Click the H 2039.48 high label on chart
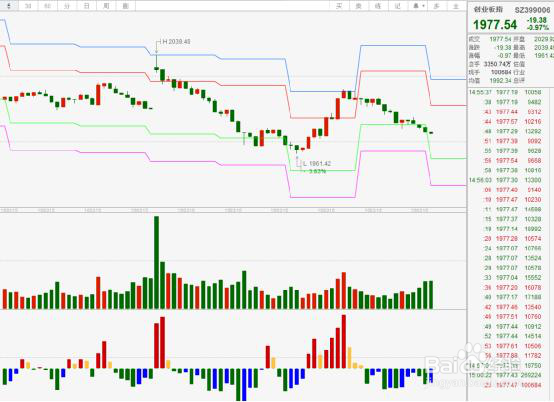Screen dimensions: 554x402 pos(176,42)
